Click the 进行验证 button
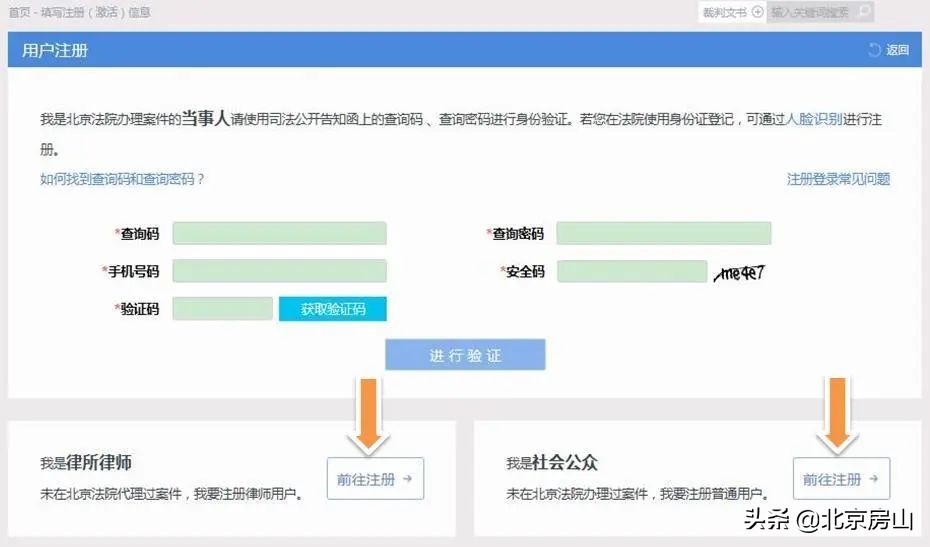The image size is (930, 547). coord(465,355)
